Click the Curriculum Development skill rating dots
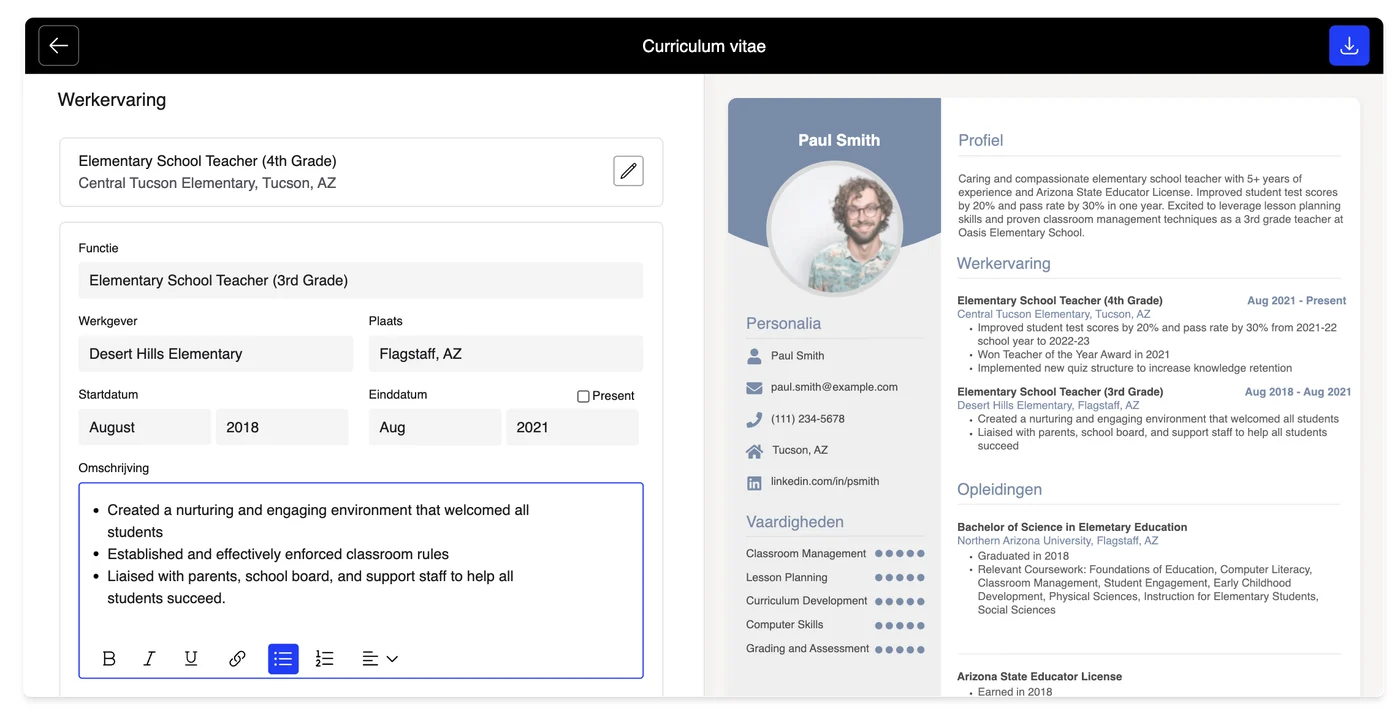 tap(900, 602)
